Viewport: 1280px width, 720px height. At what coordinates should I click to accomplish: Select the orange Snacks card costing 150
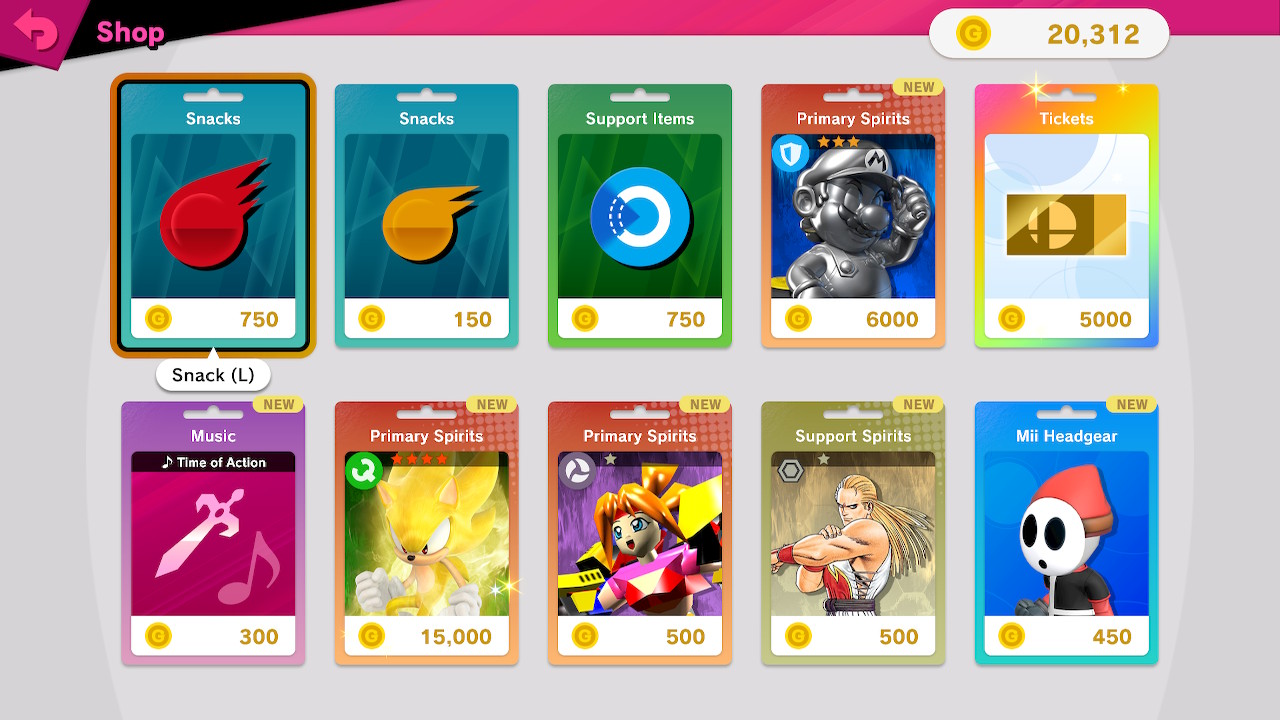(x=427, y=216)
